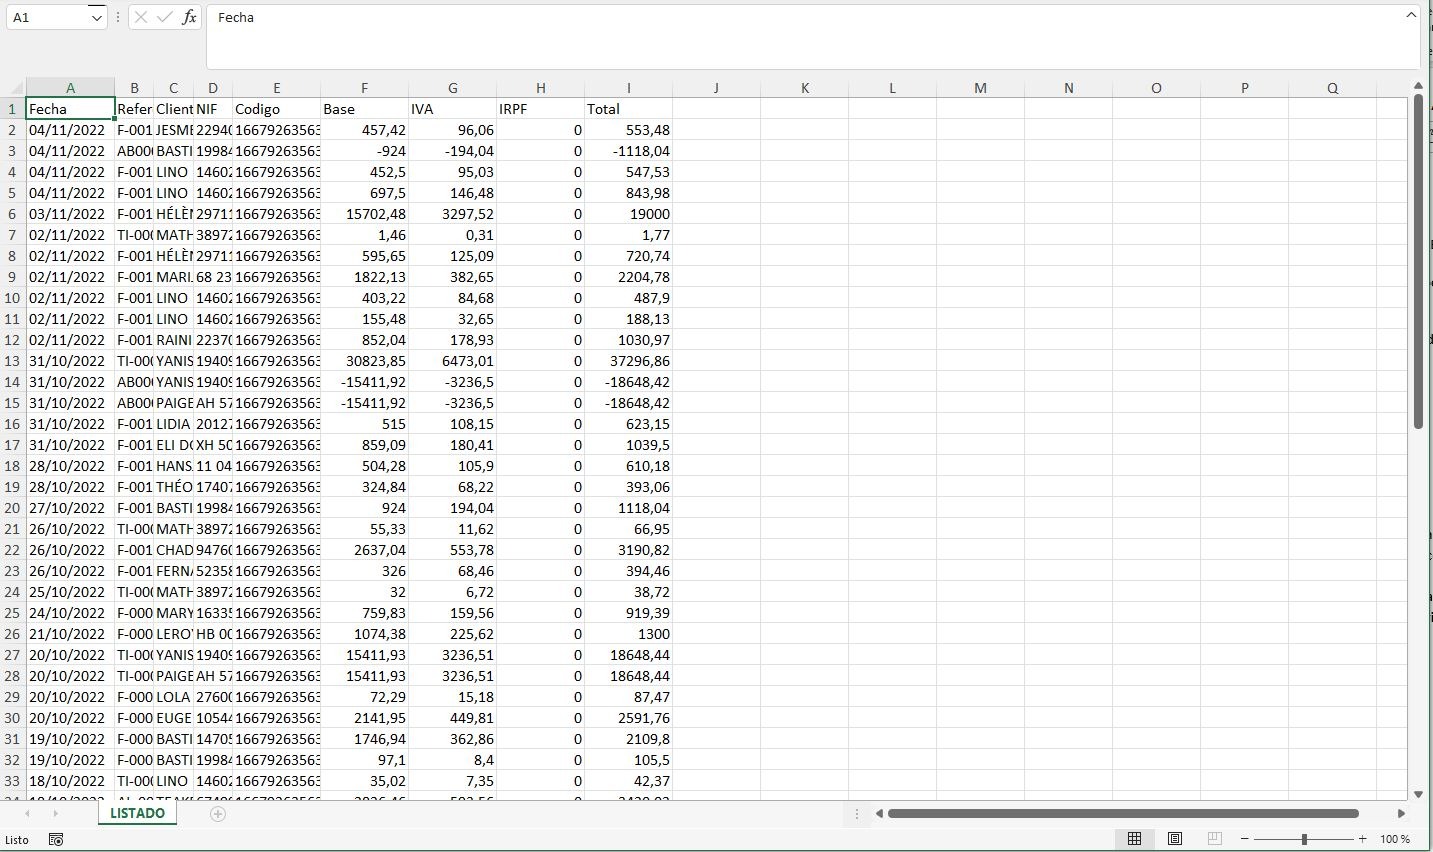Click the zoom out minus icon

[1245, 839]
